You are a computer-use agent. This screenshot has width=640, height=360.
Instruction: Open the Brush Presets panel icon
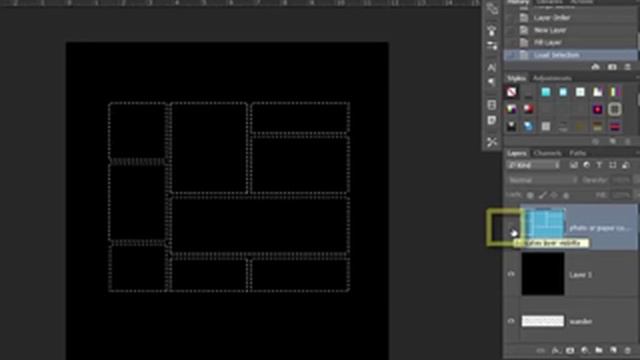coord(492,45)
